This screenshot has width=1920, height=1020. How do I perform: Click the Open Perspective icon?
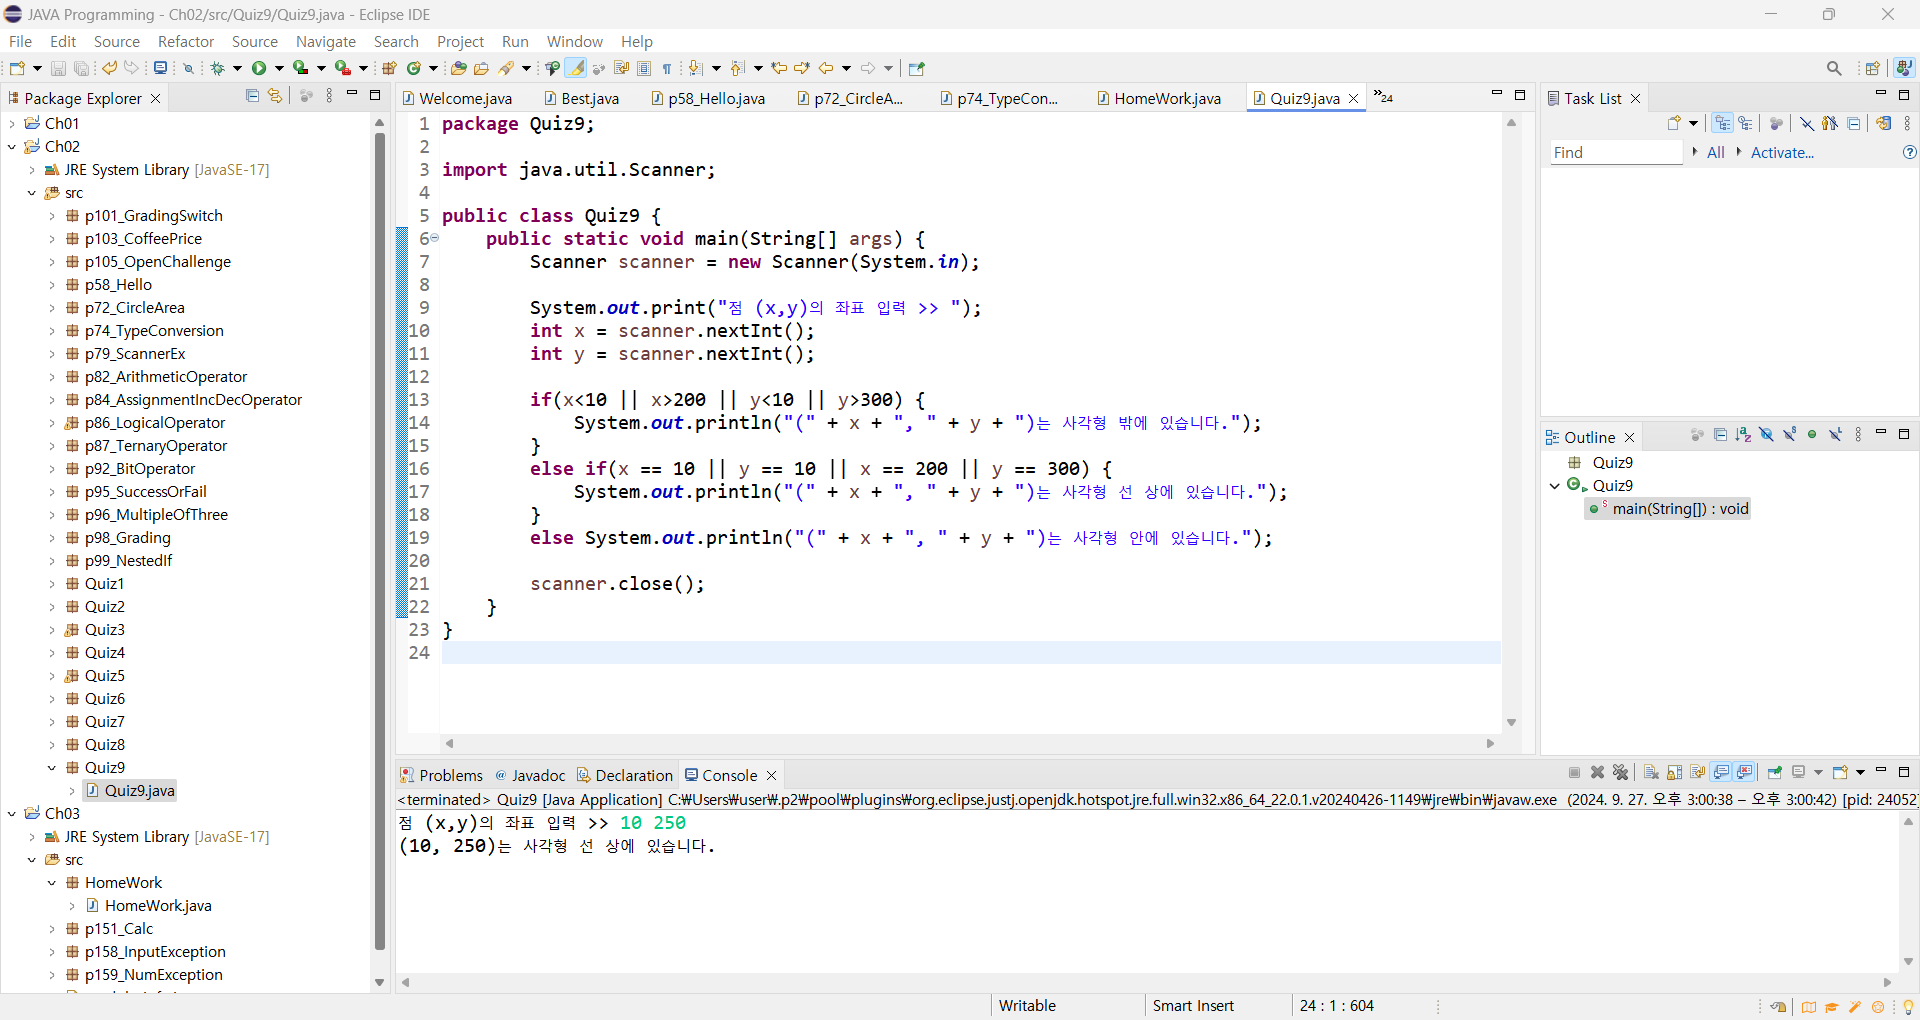pos(1873,68)
